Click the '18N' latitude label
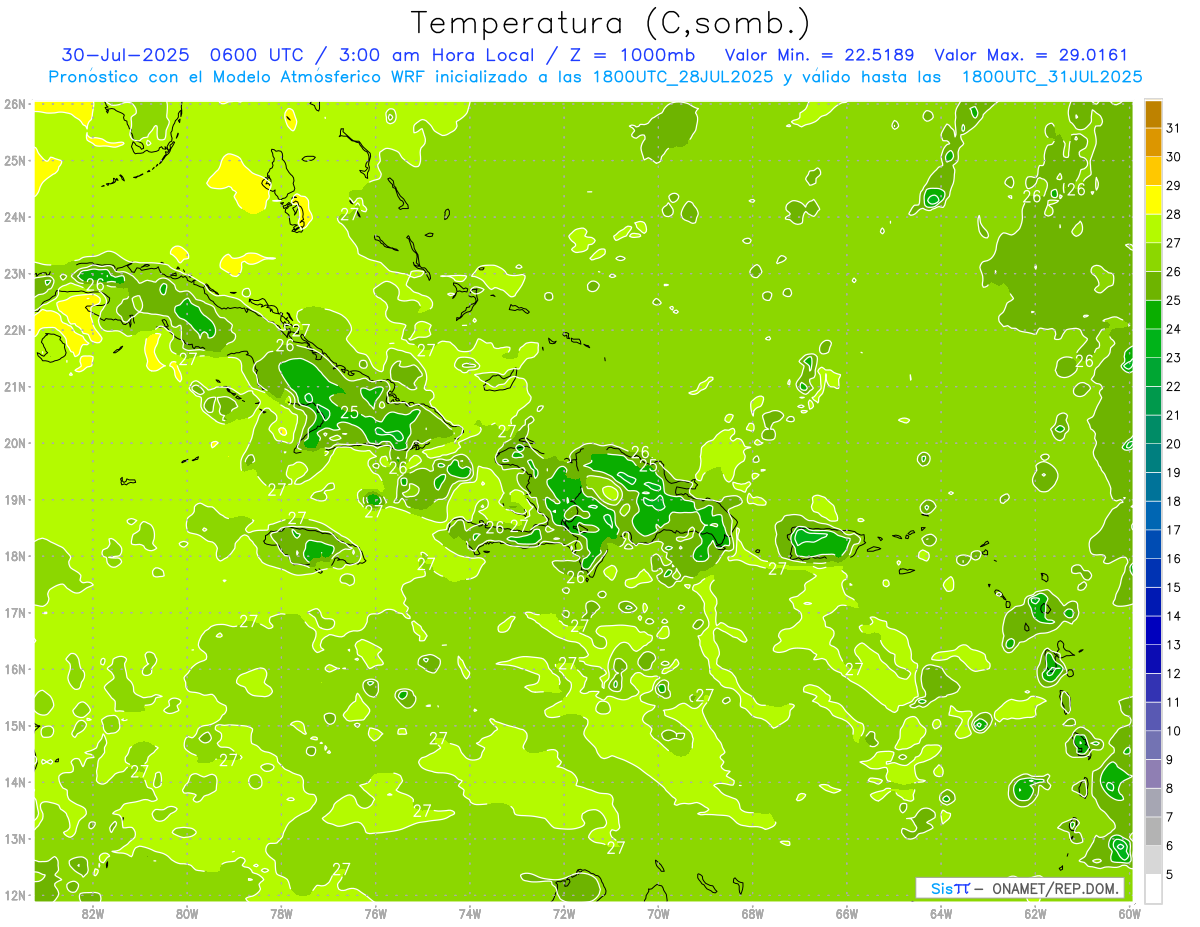The image size is (1200, 927). [x=15, y=556]
